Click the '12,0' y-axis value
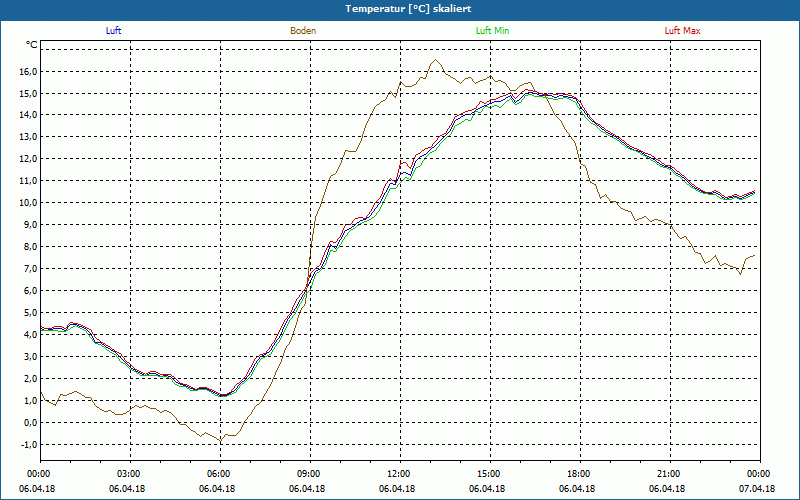The image size is (800, 500). (29, 159)
